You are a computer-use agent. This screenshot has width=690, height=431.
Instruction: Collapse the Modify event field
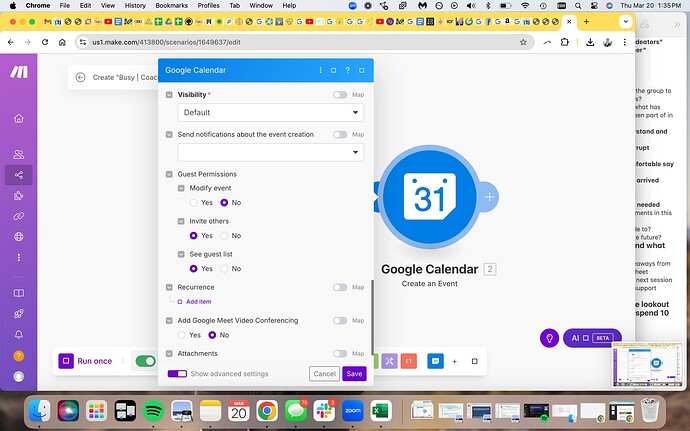point(181,188)
